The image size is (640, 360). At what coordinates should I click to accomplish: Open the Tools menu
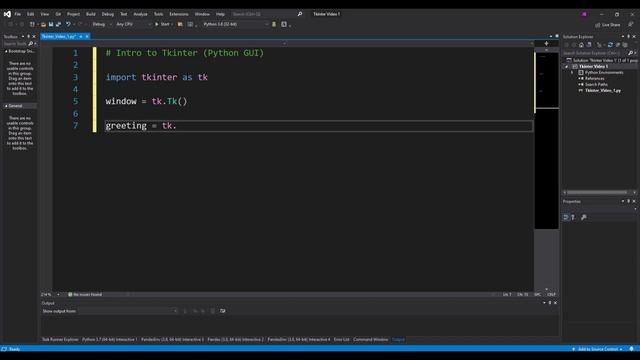tap(158, 14)
